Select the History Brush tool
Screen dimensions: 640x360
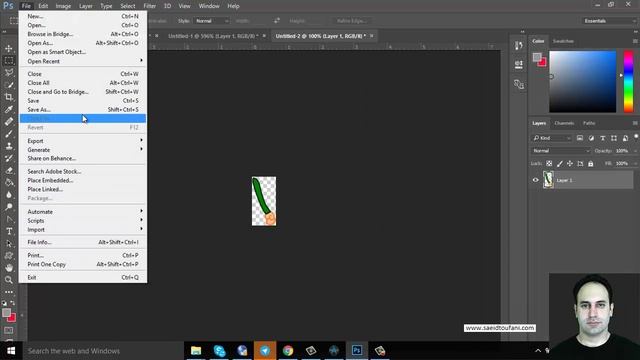[x=9, y=158]
